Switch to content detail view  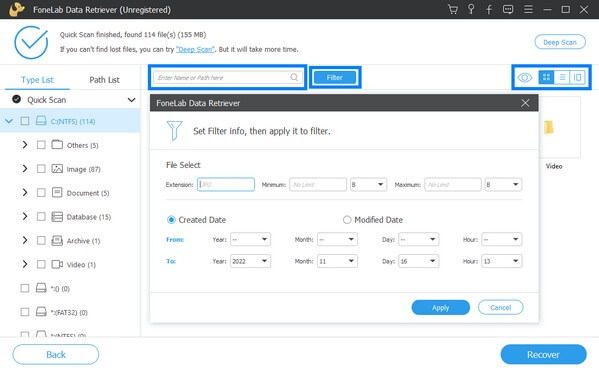pyautogui.click(x=577, y=77)
